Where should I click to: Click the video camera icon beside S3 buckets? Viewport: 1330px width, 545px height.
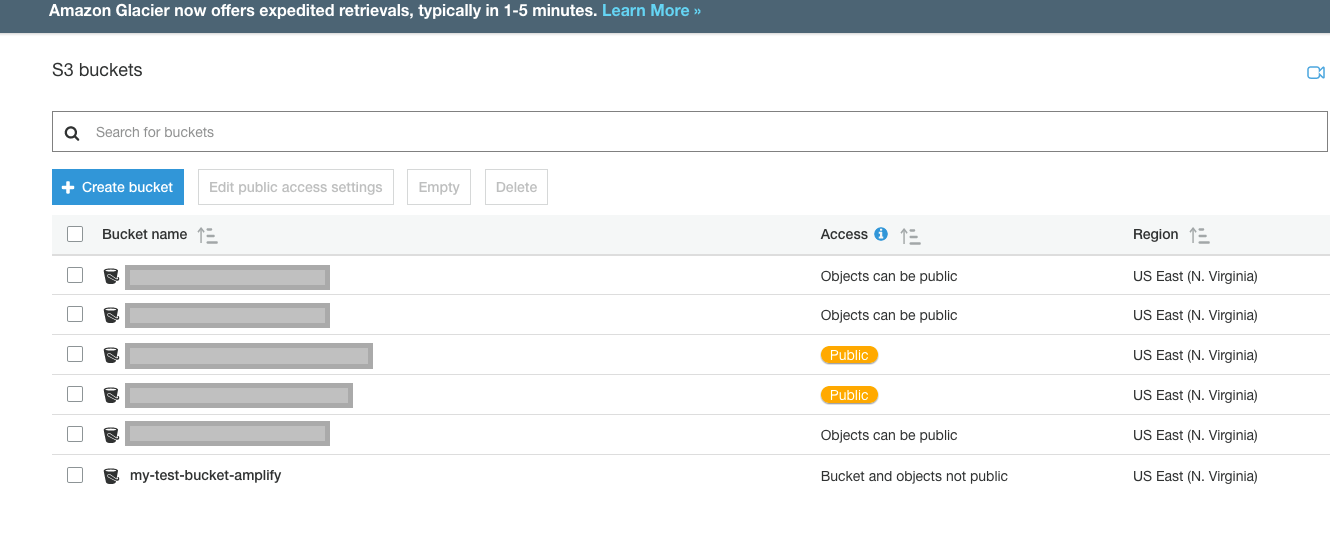1315,73
